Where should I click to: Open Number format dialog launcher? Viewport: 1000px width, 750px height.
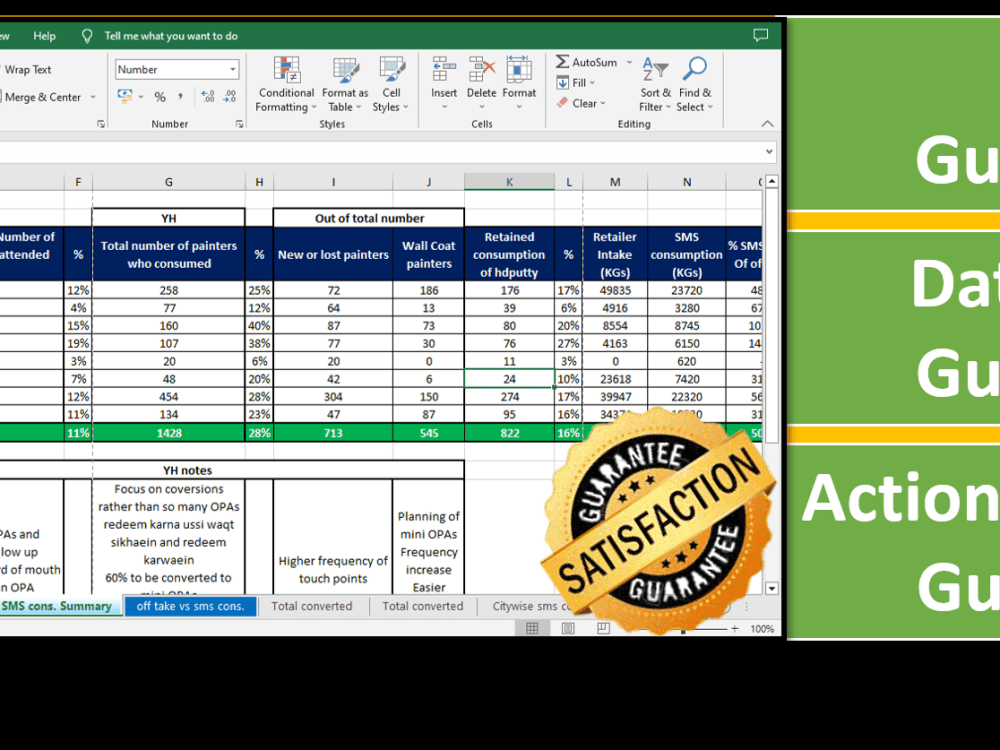tap(239, 124)
